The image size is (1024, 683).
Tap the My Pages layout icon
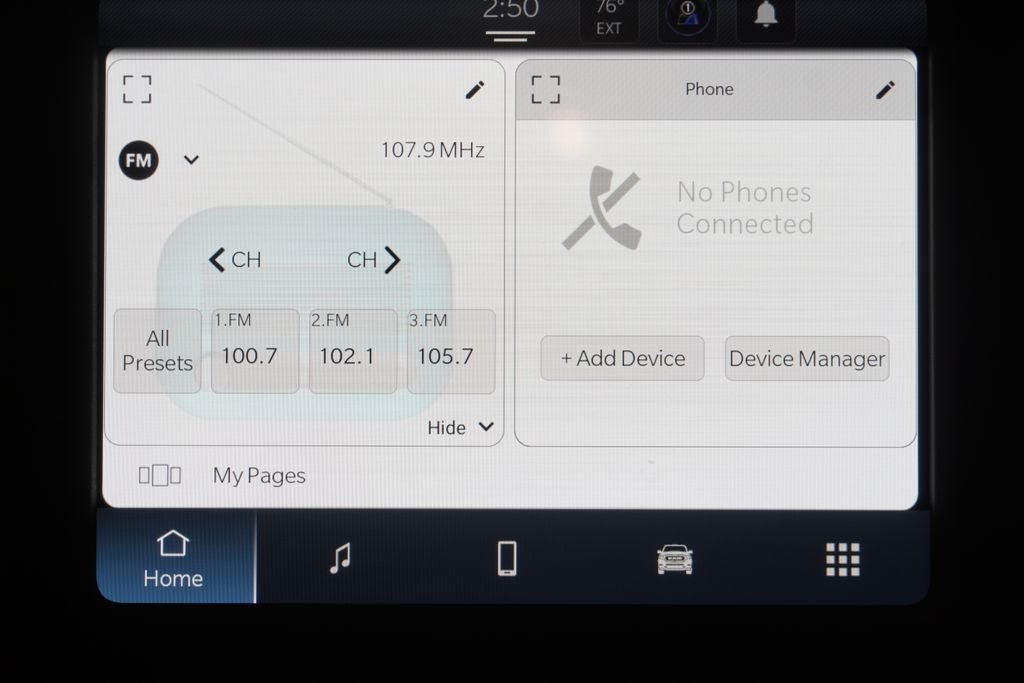pos(159,475)
